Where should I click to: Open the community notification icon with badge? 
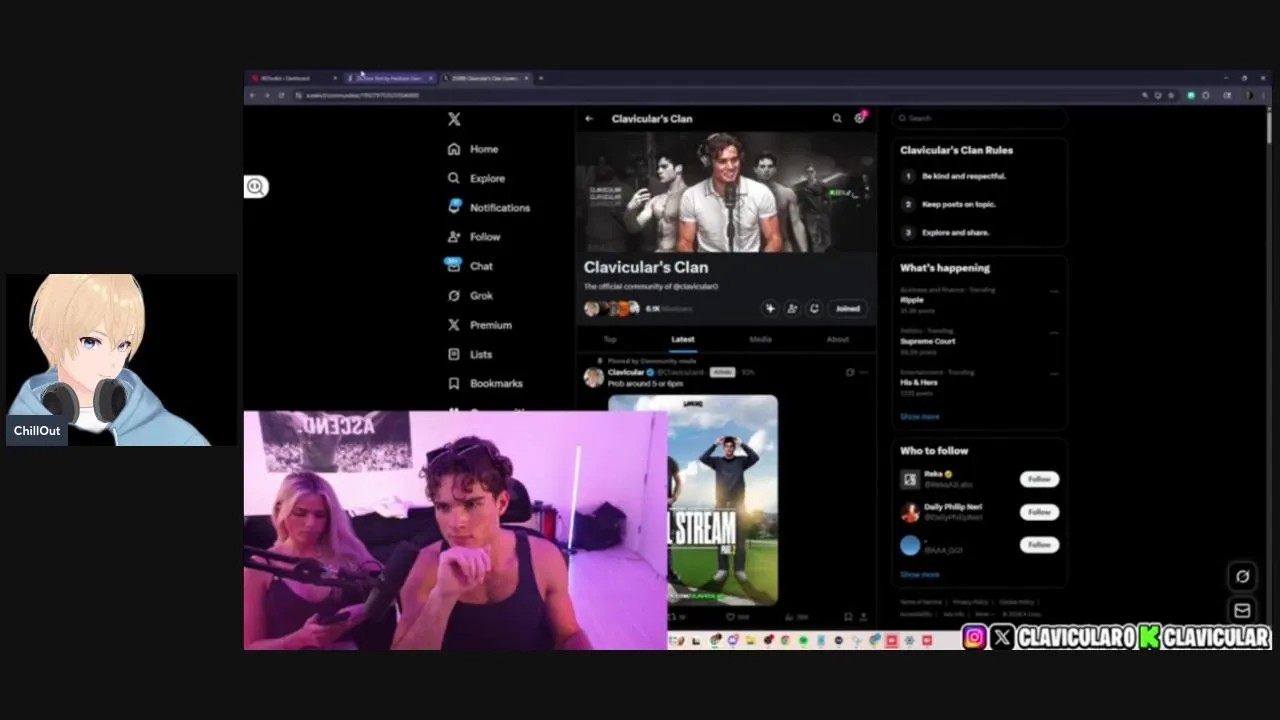[x=860, y=117]
